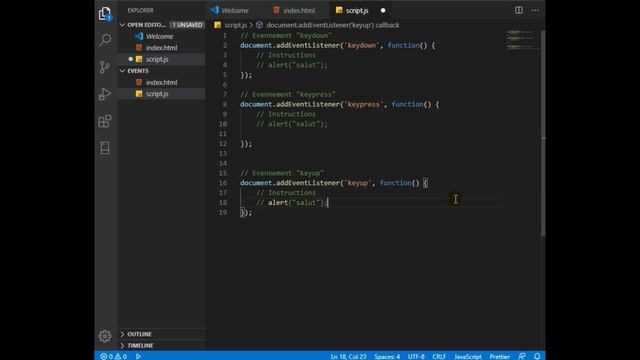Screen dimensions: 640x360
Task: Open the Search view icon
Action: click(105, 40)
